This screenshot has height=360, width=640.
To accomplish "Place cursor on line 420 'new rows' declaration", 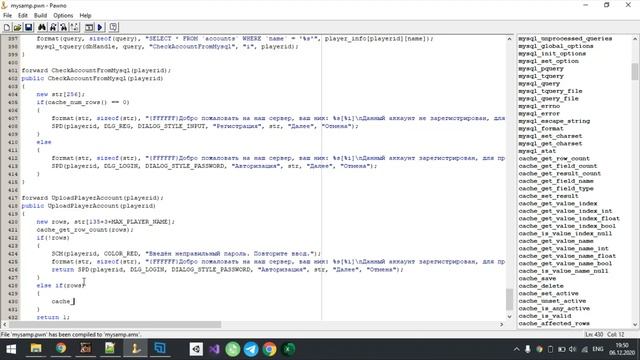I will tap(105, 222).
